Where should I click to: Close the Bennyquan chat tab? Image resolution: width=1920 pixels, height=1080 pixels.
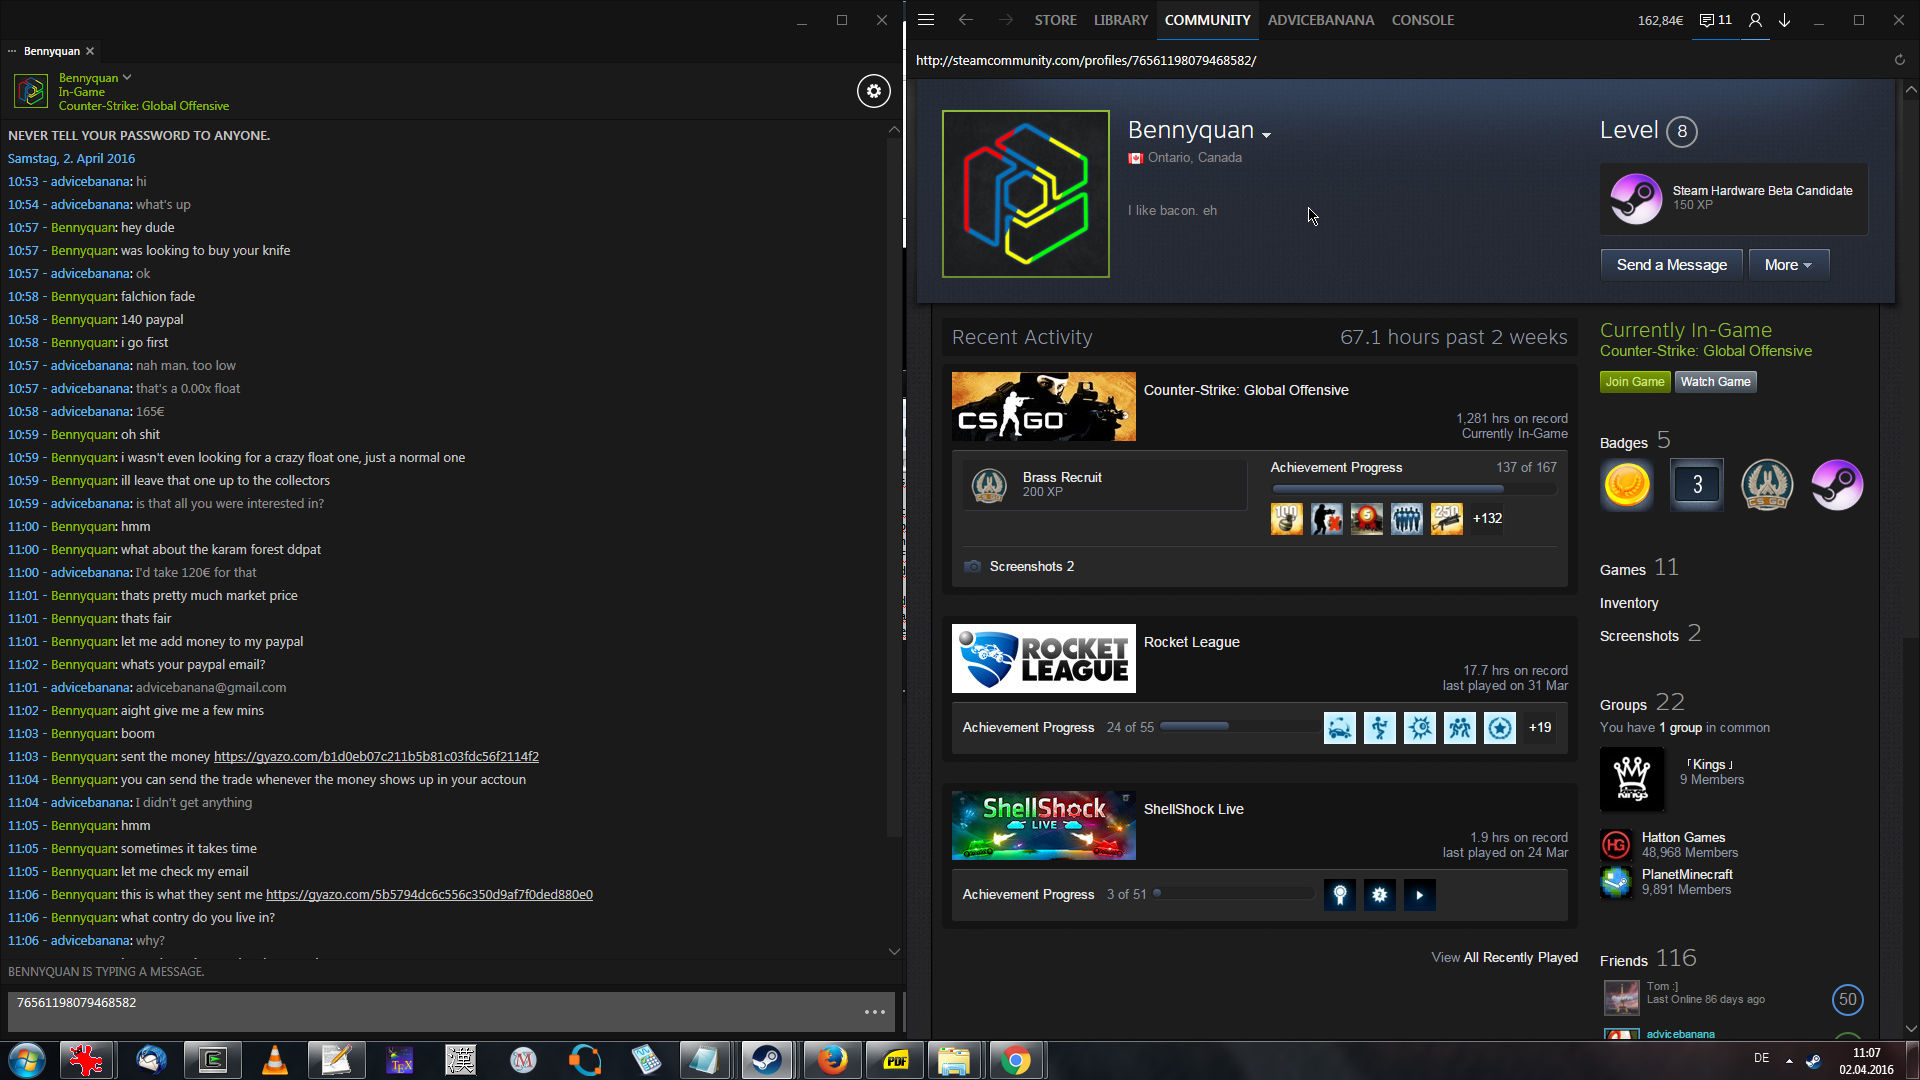[90, 51]
